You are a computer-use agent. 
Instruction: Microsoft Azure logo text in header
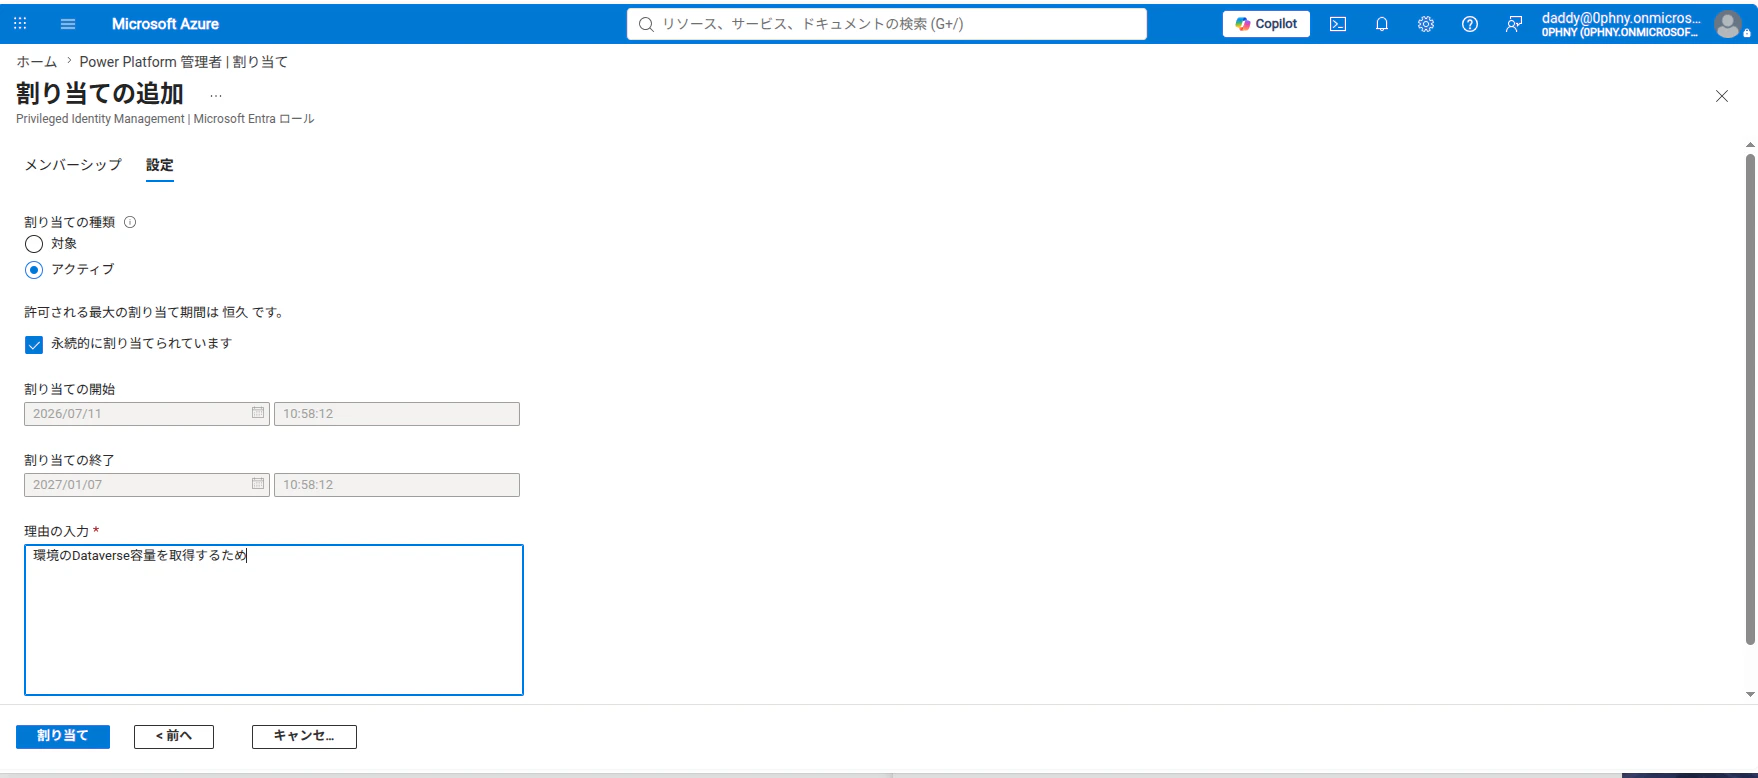[x=165, y=24]
